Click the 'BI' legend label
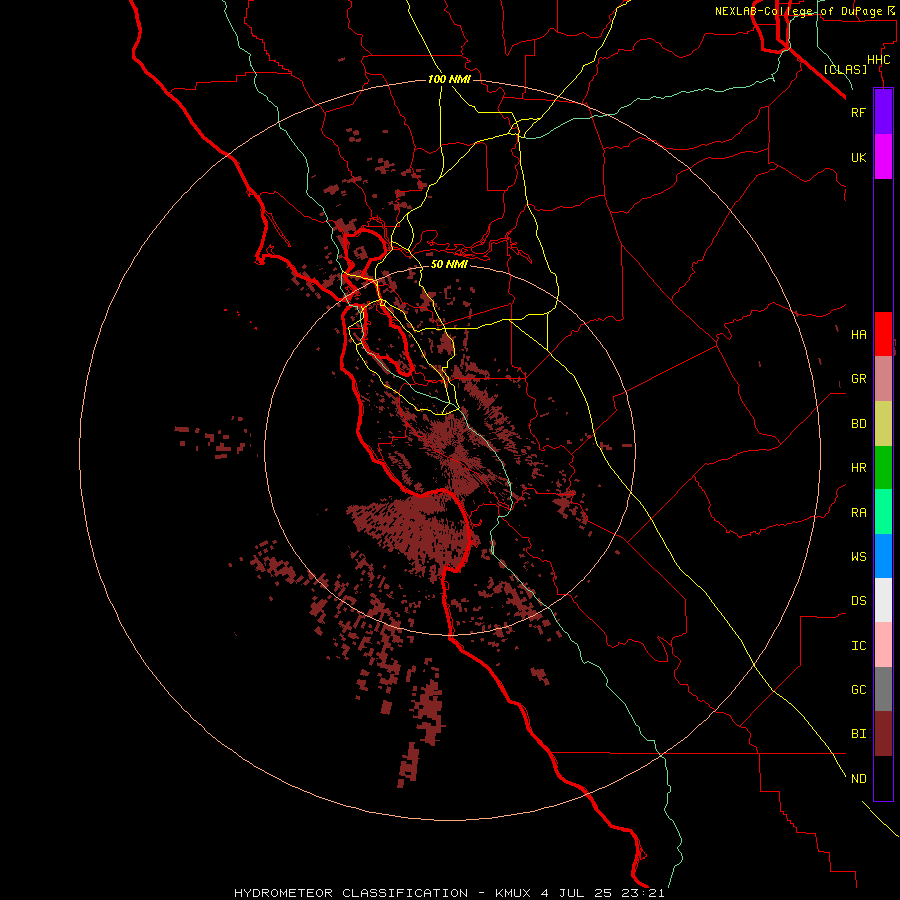Image resolution: width=900 pixels, height=900 pixels. [x=858, y=734]
